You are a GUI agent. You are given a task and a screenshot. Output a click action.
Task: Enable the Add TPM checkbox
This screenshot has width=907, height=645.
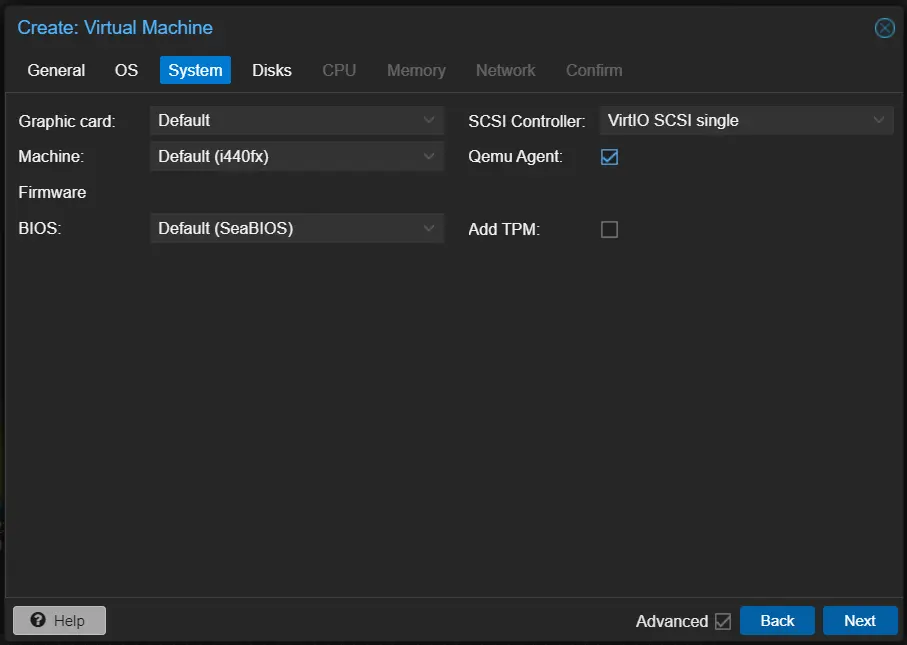click(x=609, y=229)
